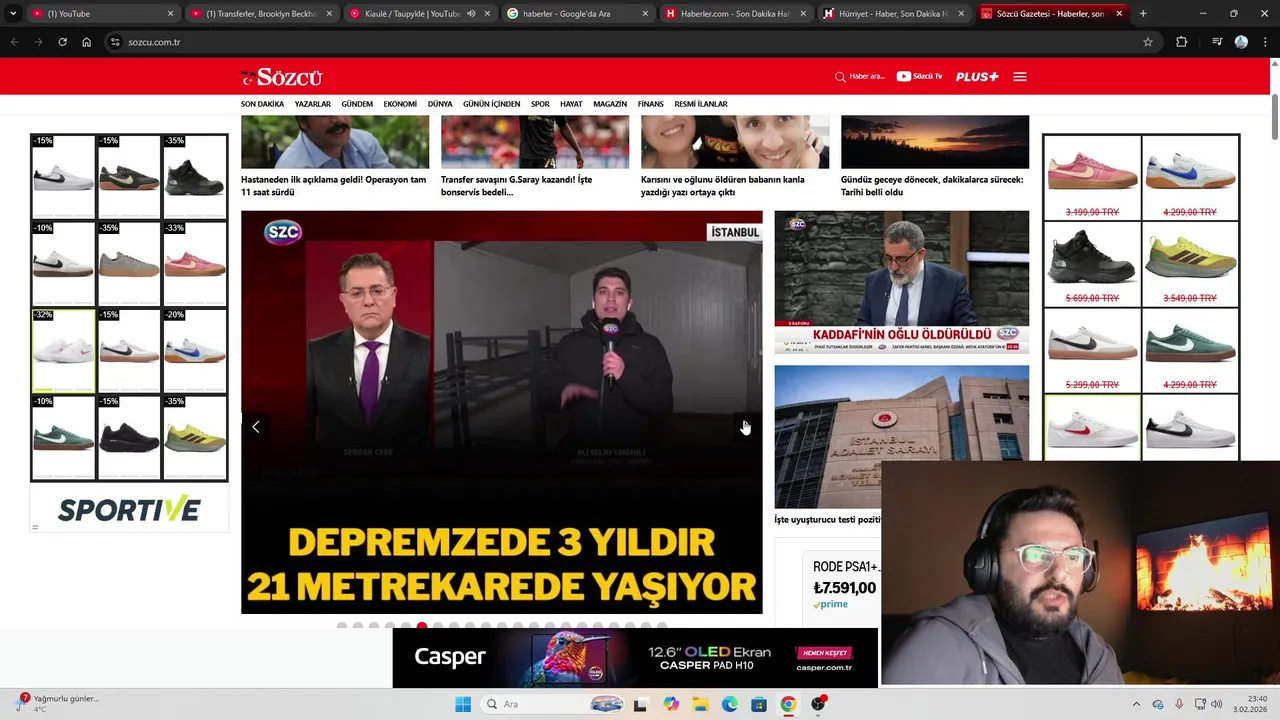Select the highlighted -32% white sneaker
1280x720 pixels.
coord(63,350)
